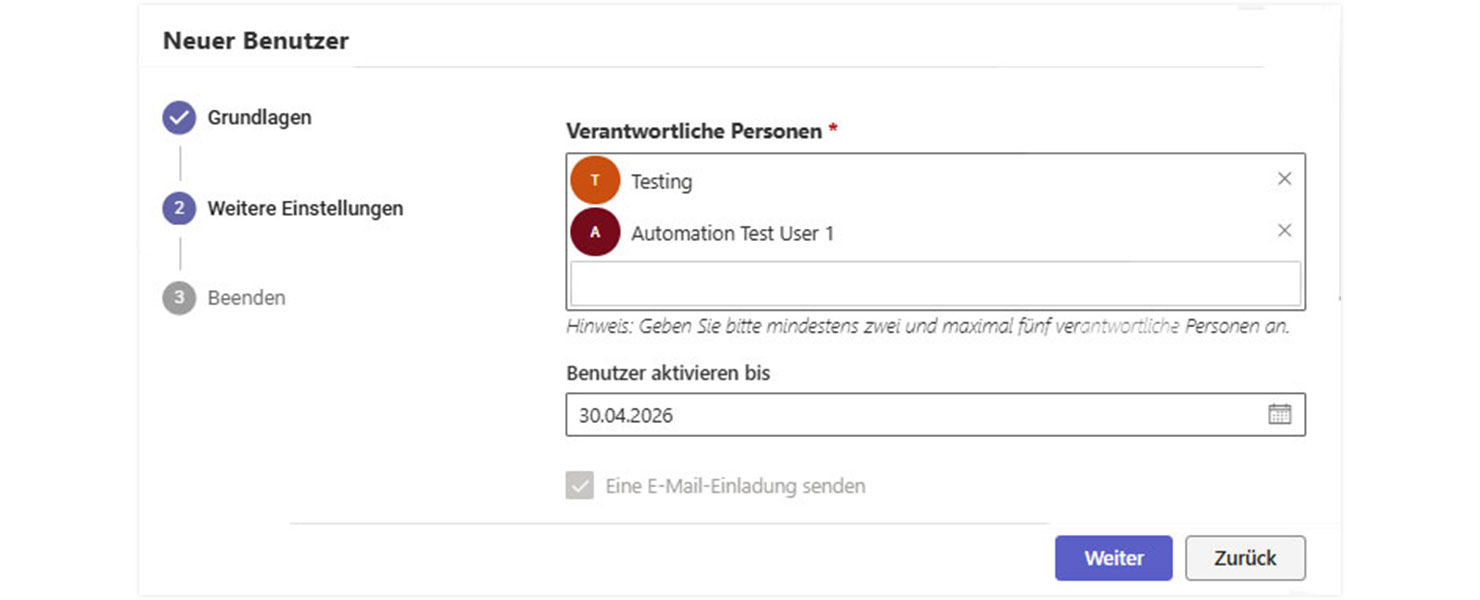Click the Grundlagen step label
Image resolution: width=1480 pixels, height=600 pixels.
[259, 116]
